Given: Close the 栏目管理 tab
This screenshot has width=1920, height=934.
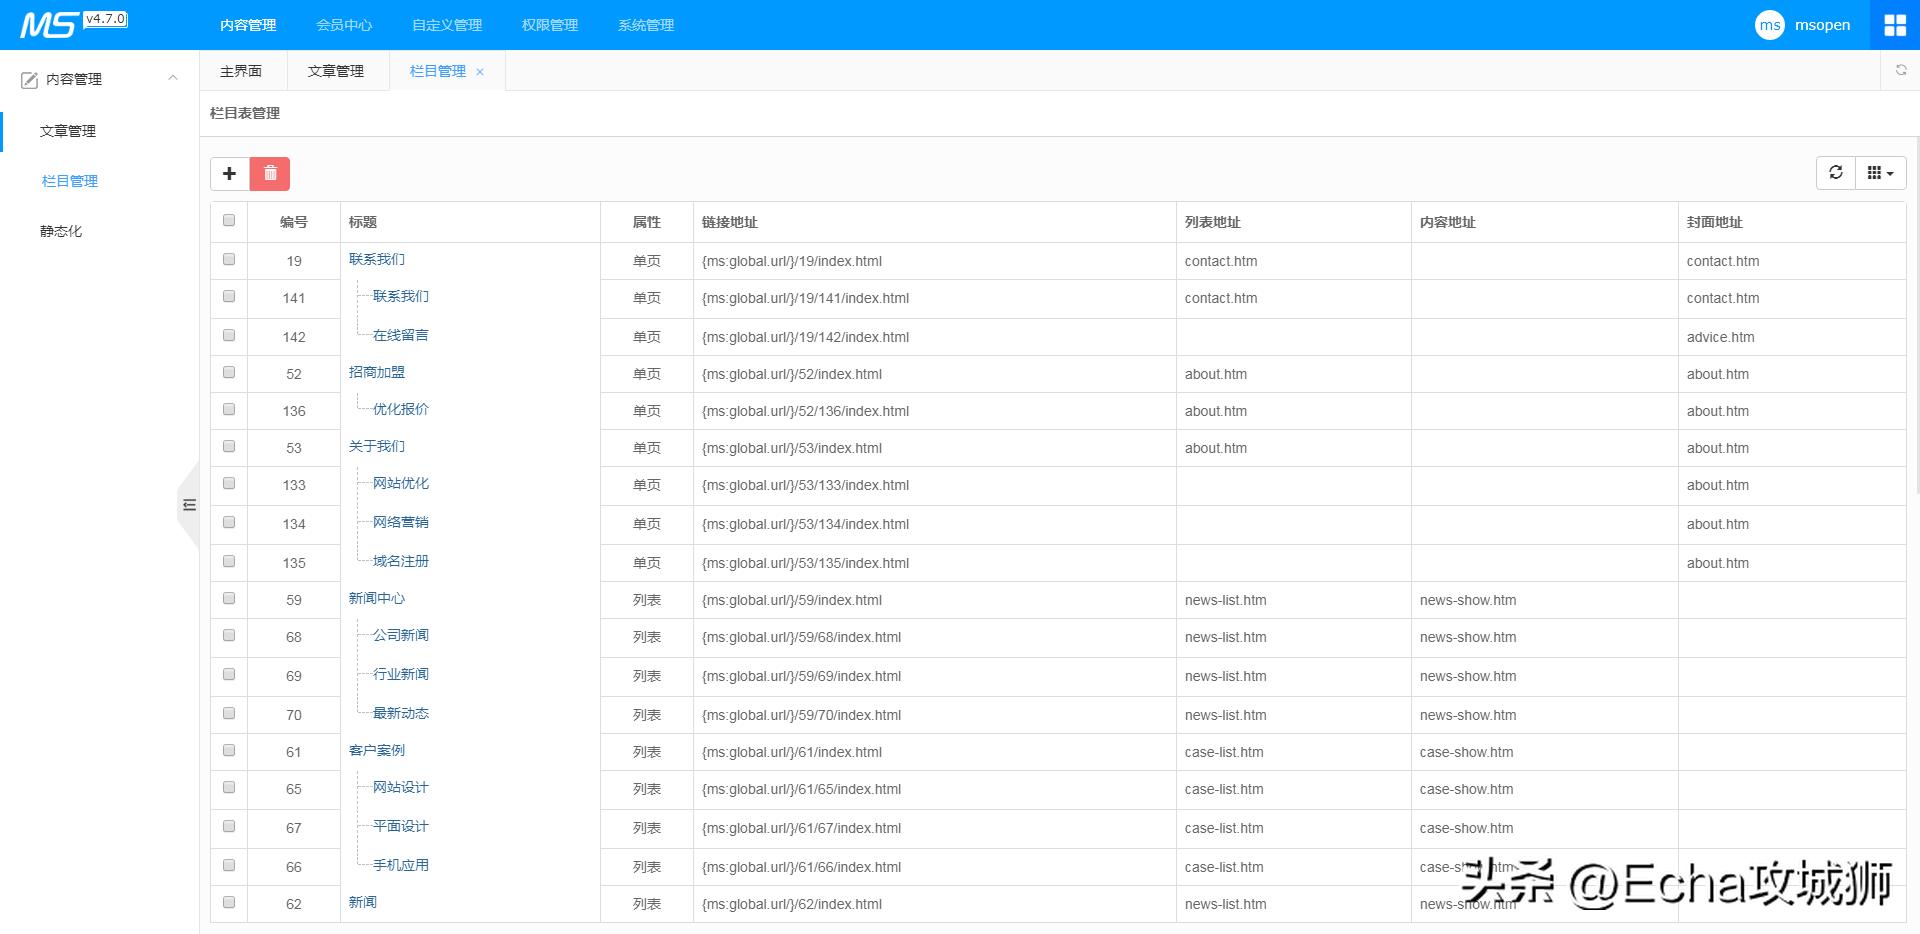Looking at the screenshot, I should [x=480, y=72].
